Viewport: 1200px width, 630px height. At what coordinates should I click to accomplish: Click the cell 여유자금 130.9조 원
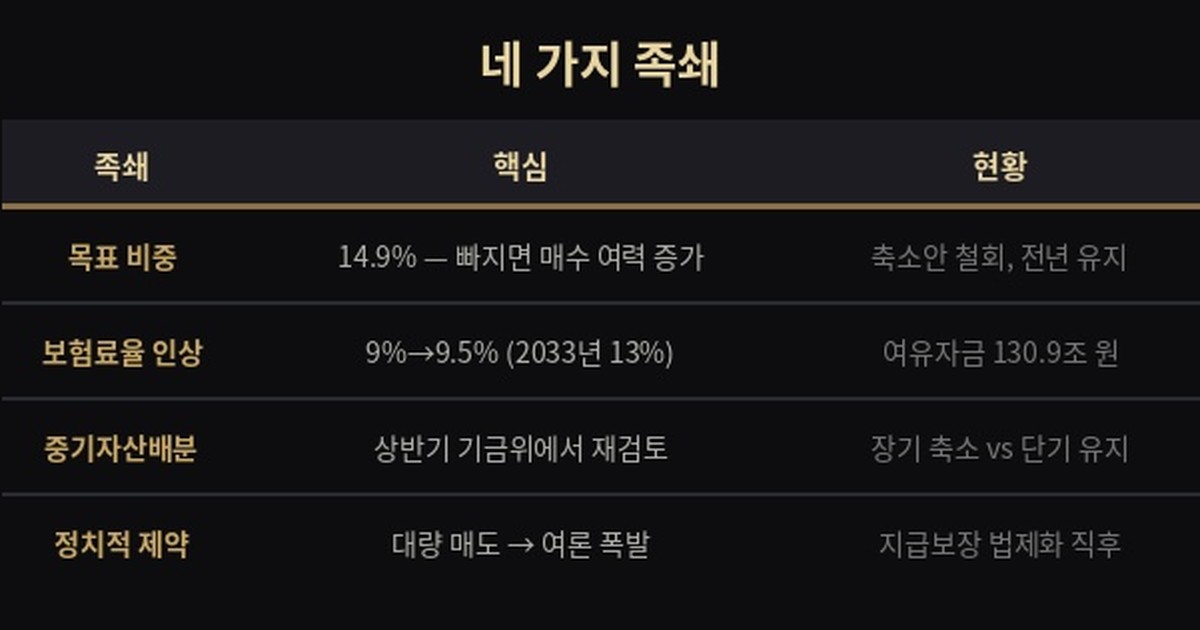coord(999,353)
